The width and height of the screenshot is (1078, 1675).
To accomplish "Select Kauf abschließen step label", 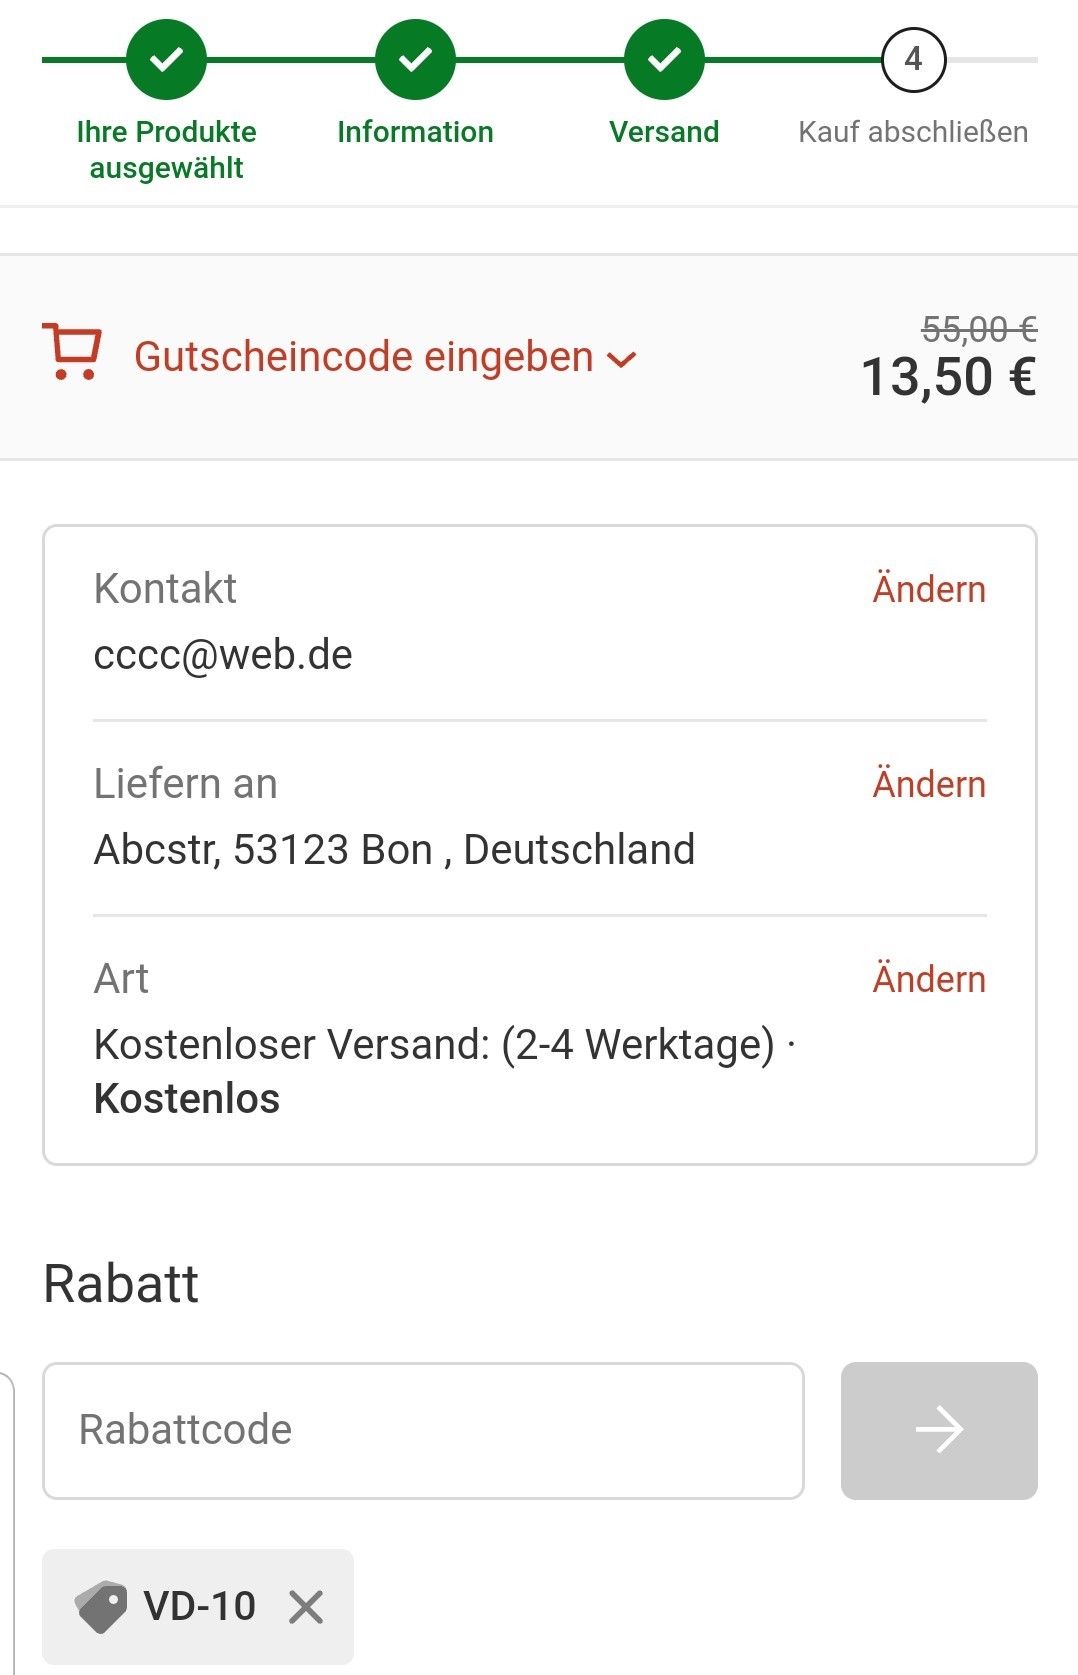I will pyautogui.click(x=913, y=132).
